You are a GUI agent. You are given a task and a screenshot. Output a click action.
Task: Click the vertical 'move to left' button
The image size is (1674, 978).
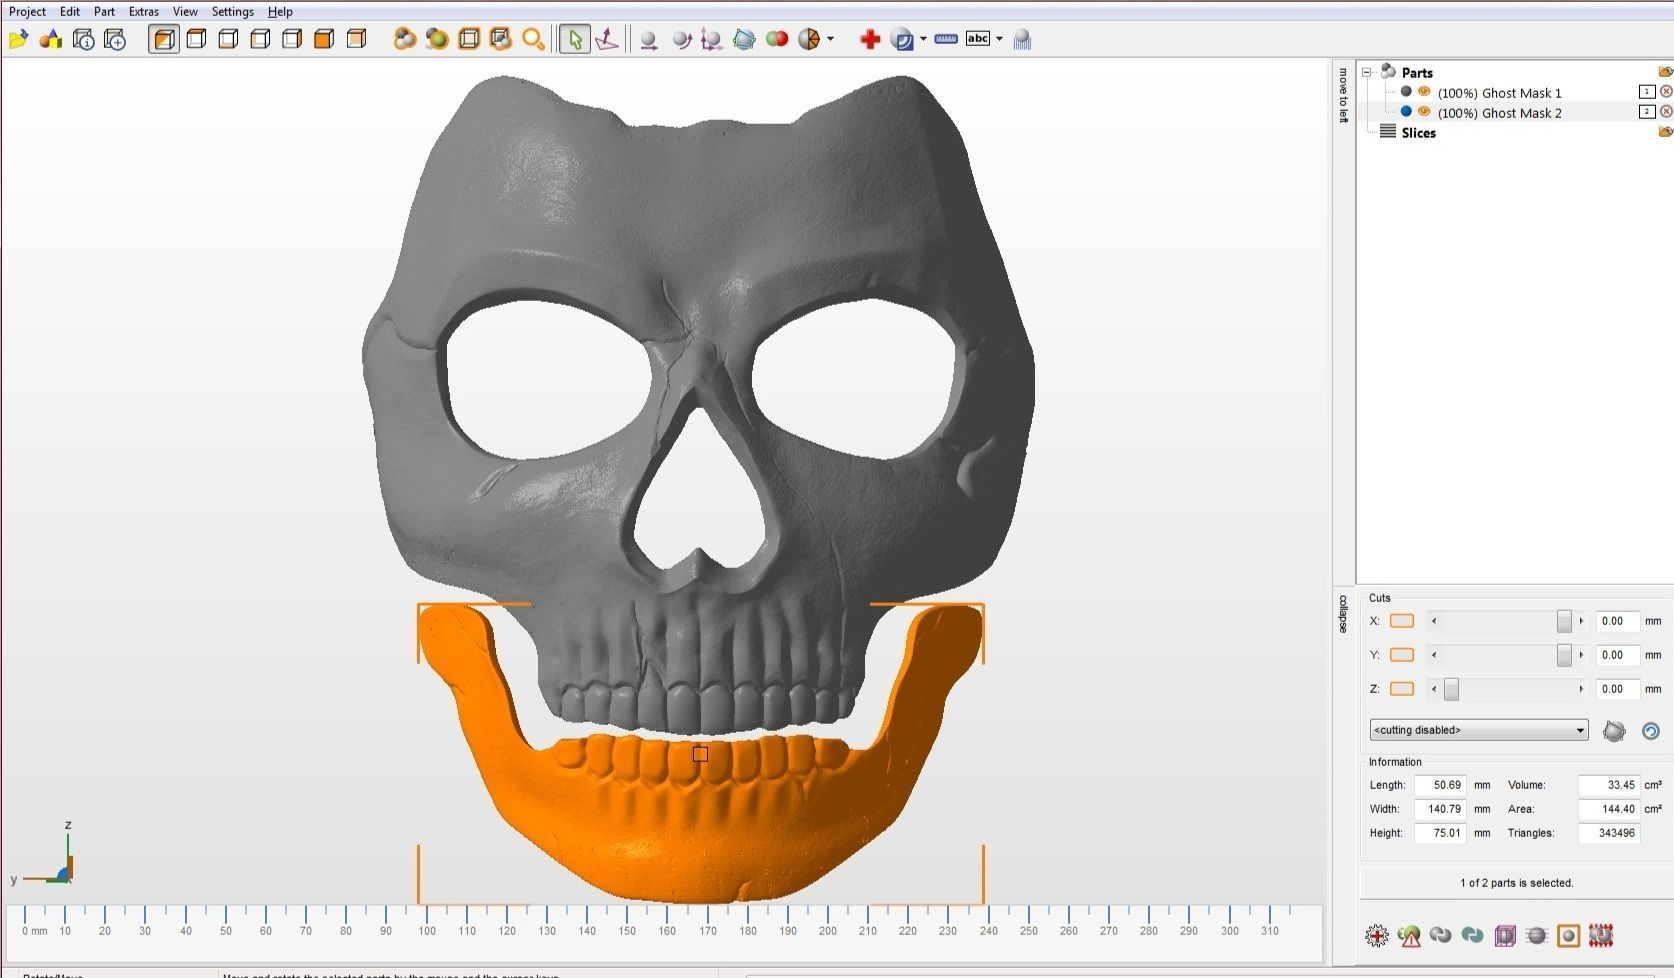pyautogui.click(x=1343, y=96)
